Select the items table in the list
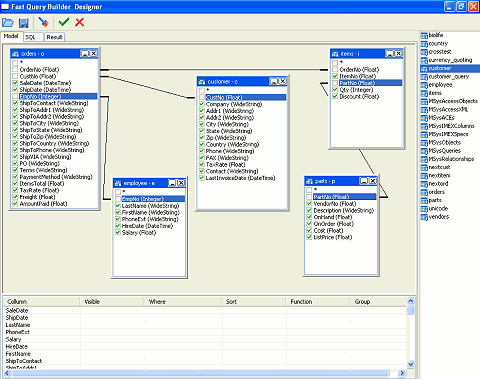Viewport: 480px width, 379px height. (435, 93)
